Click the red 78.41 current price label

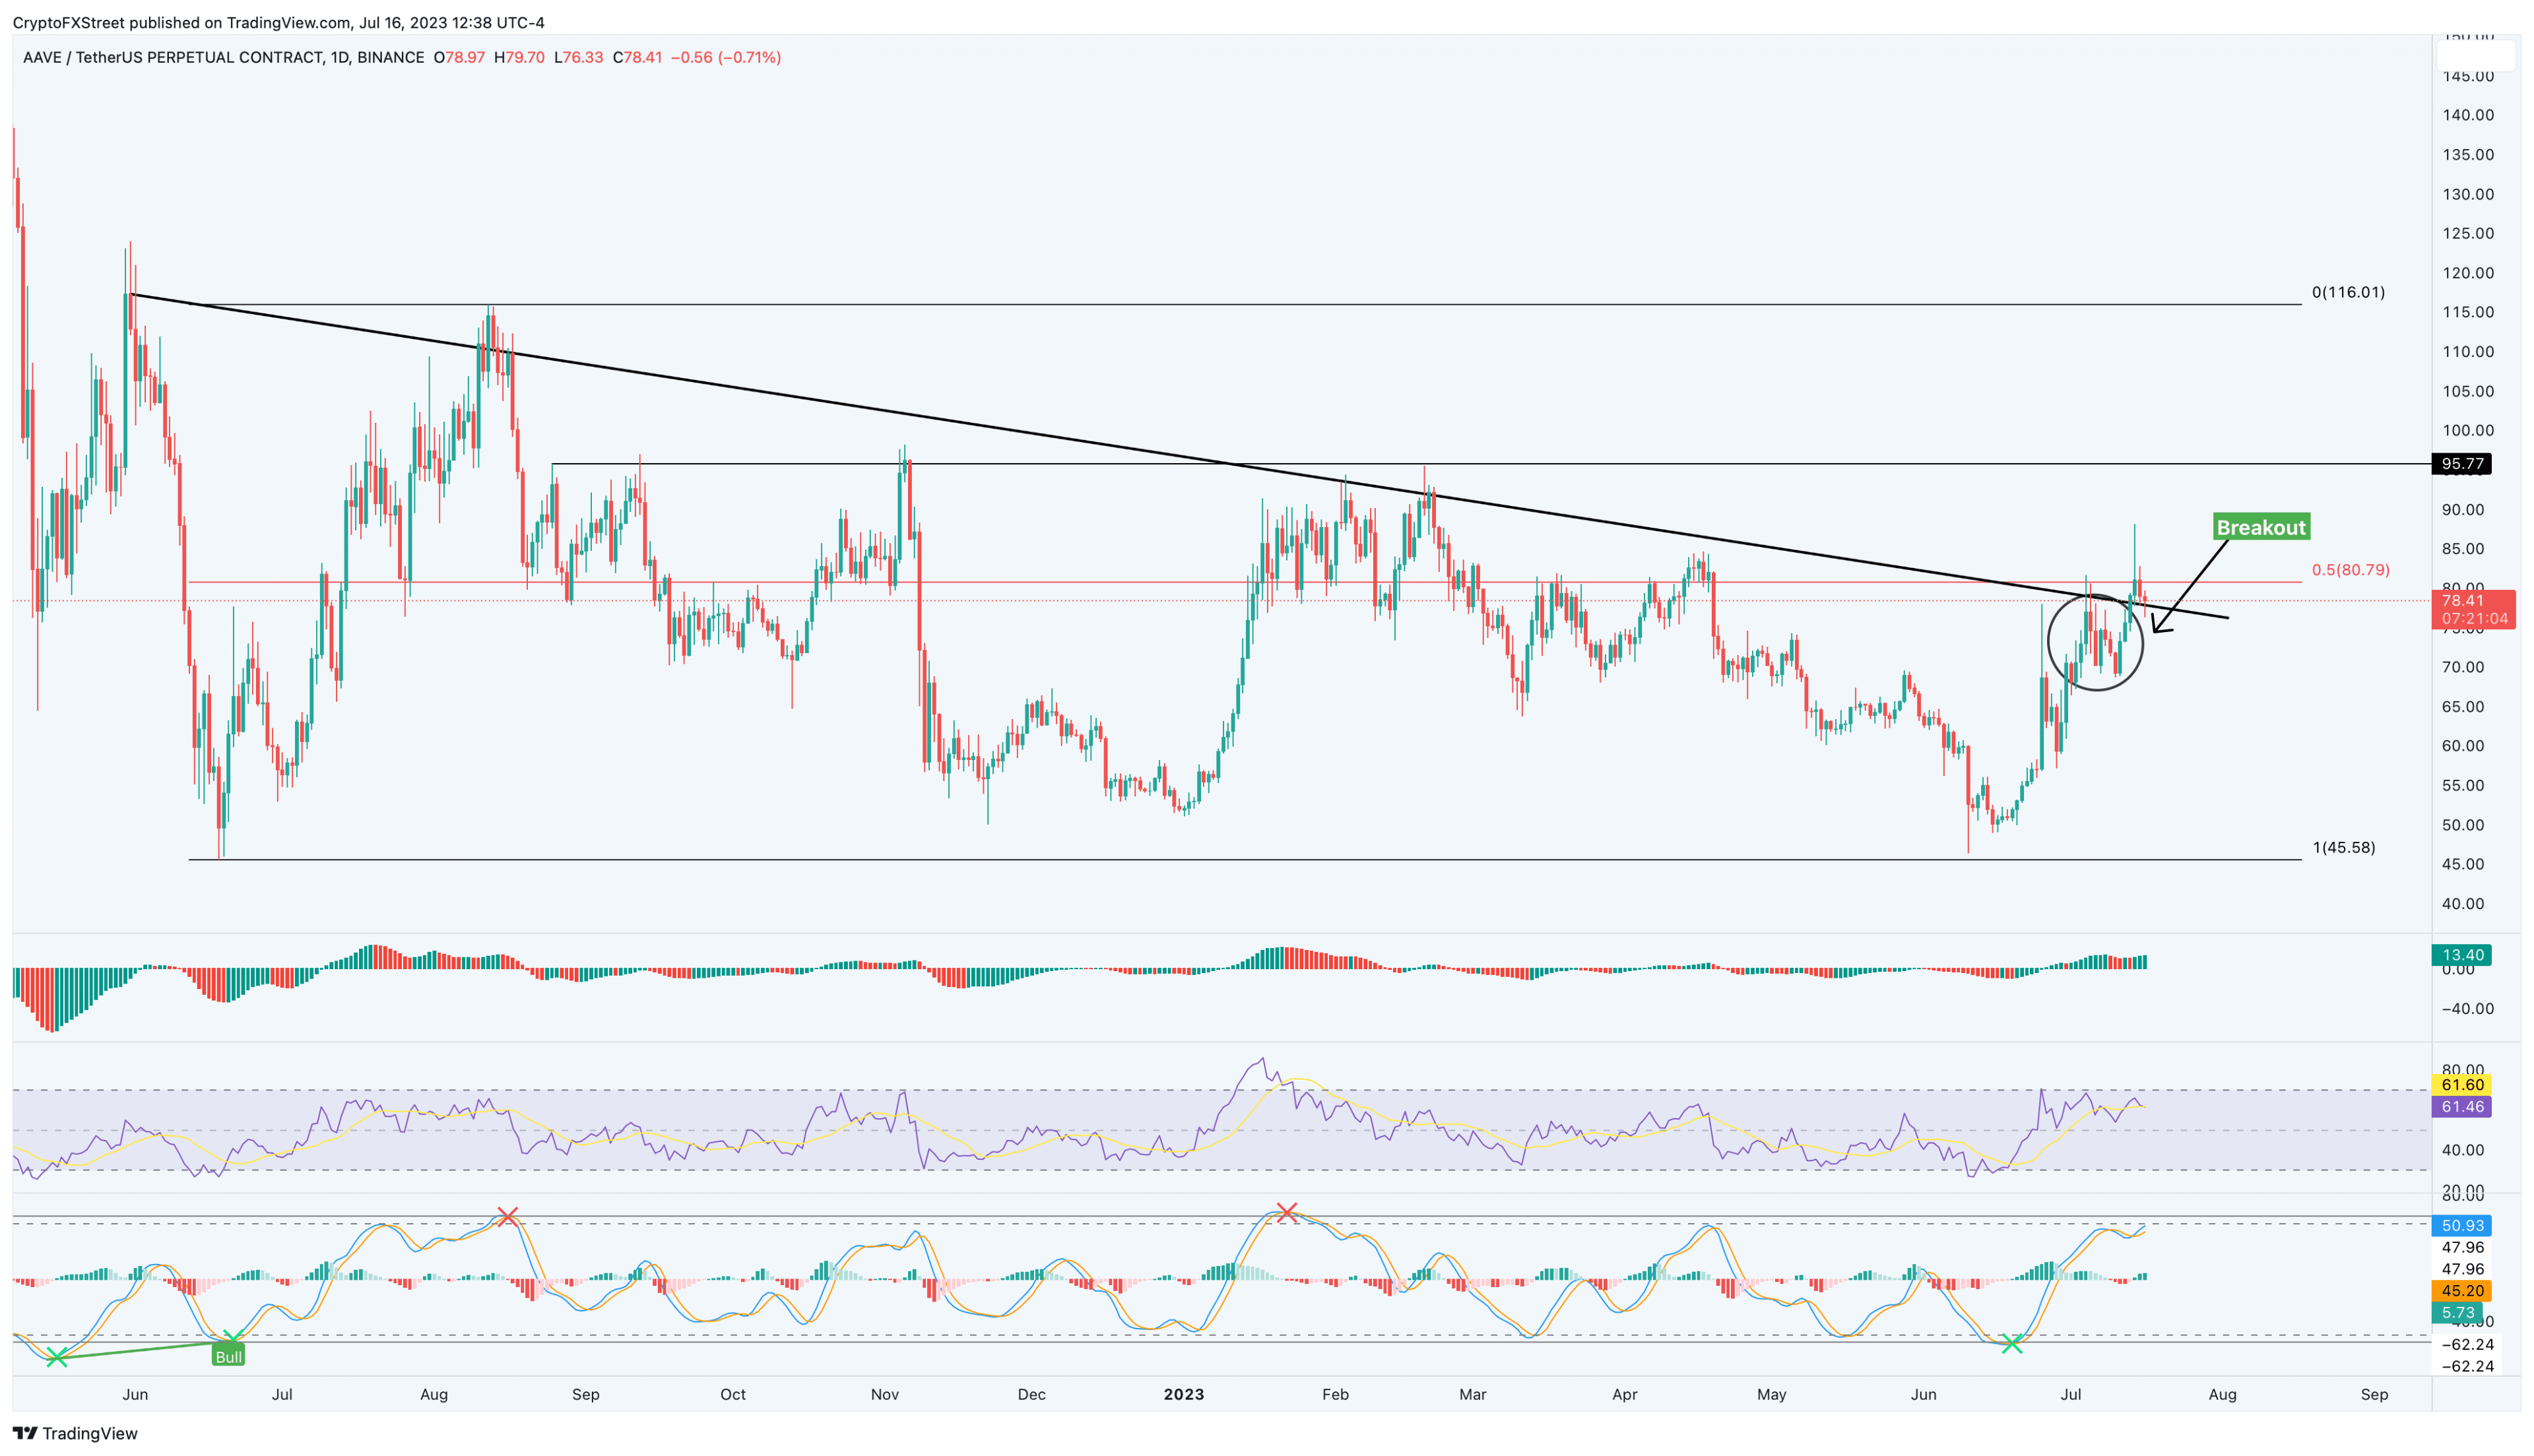click(2462, 600)
